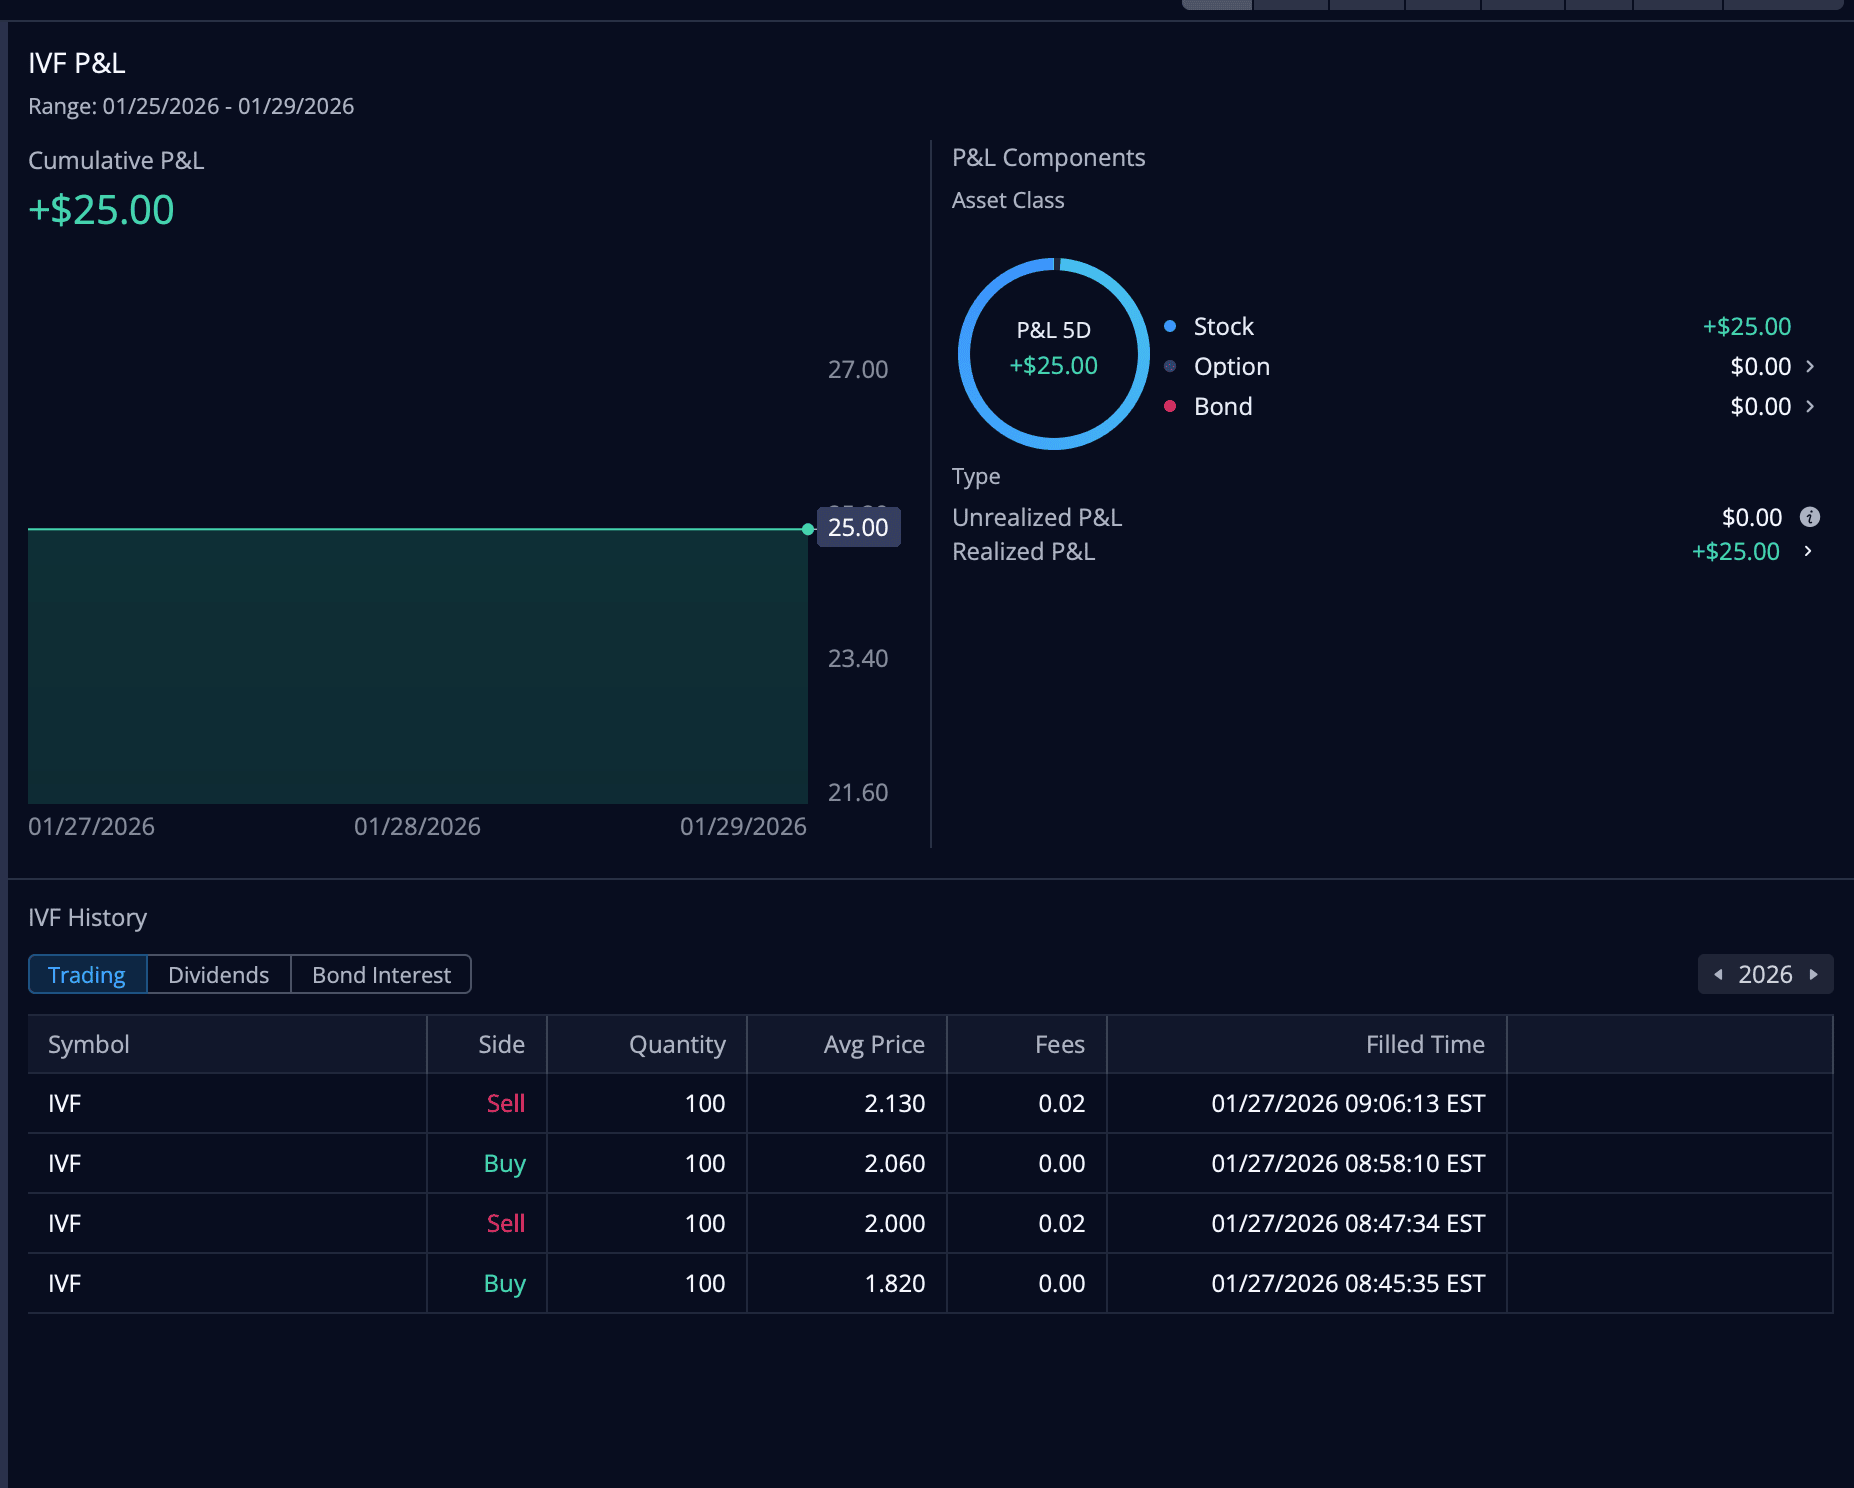
Task: Click the Stock legend blue dot
Action: click(1169, 326)
